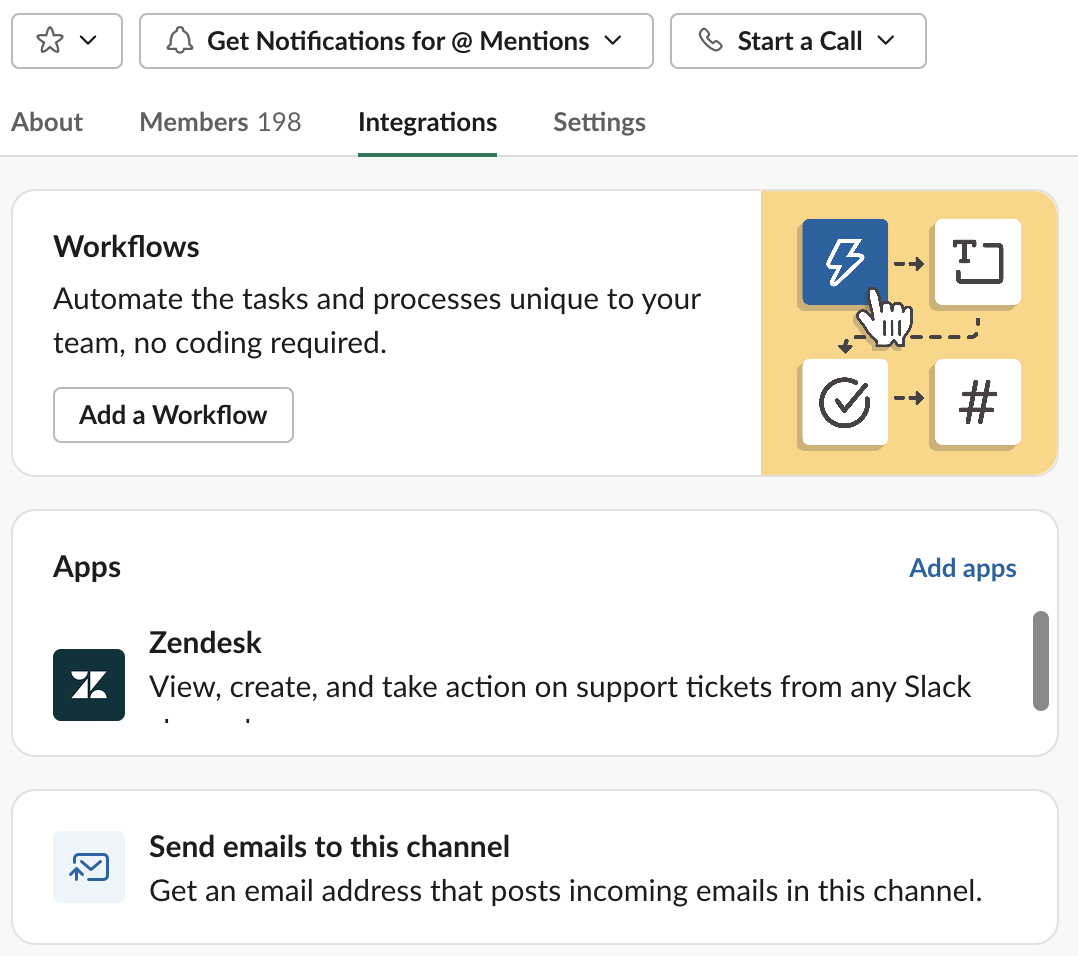Click the Apps list scrollbar
Screen dimensions: 1078x956
(1041, 660)
